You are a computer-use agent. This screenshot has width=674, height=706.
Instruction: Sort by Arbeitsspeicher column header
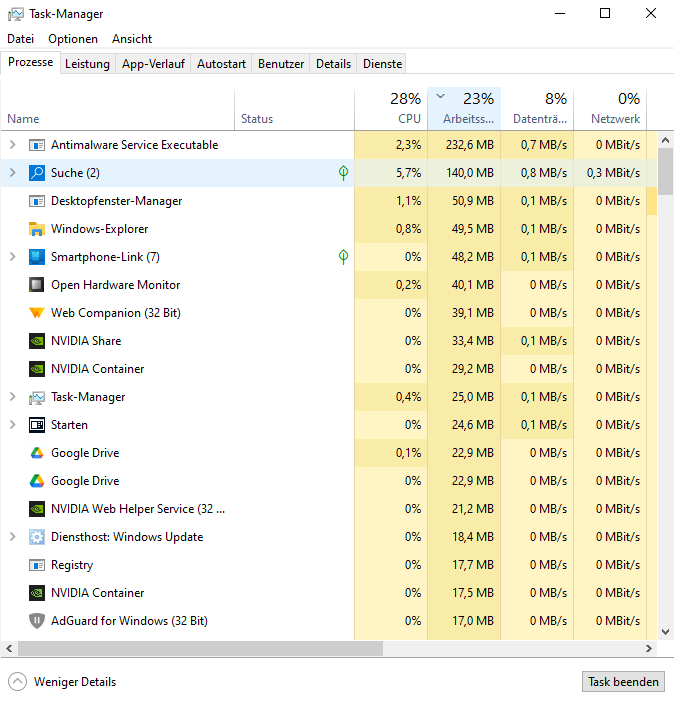(464, 110)
